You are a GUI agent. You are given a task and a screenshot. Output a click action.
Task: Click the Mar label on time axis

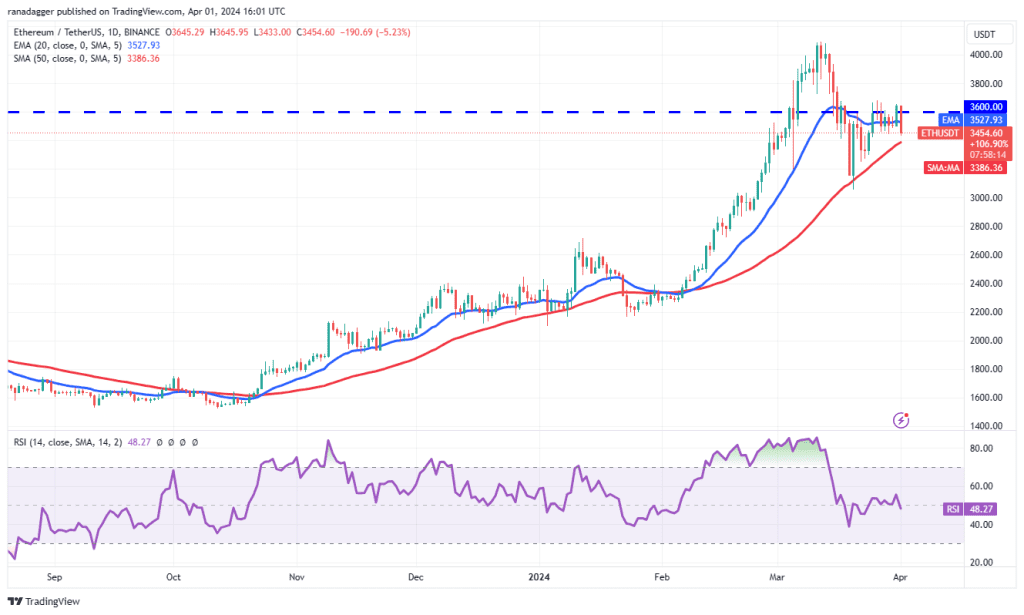pos(777,577)
